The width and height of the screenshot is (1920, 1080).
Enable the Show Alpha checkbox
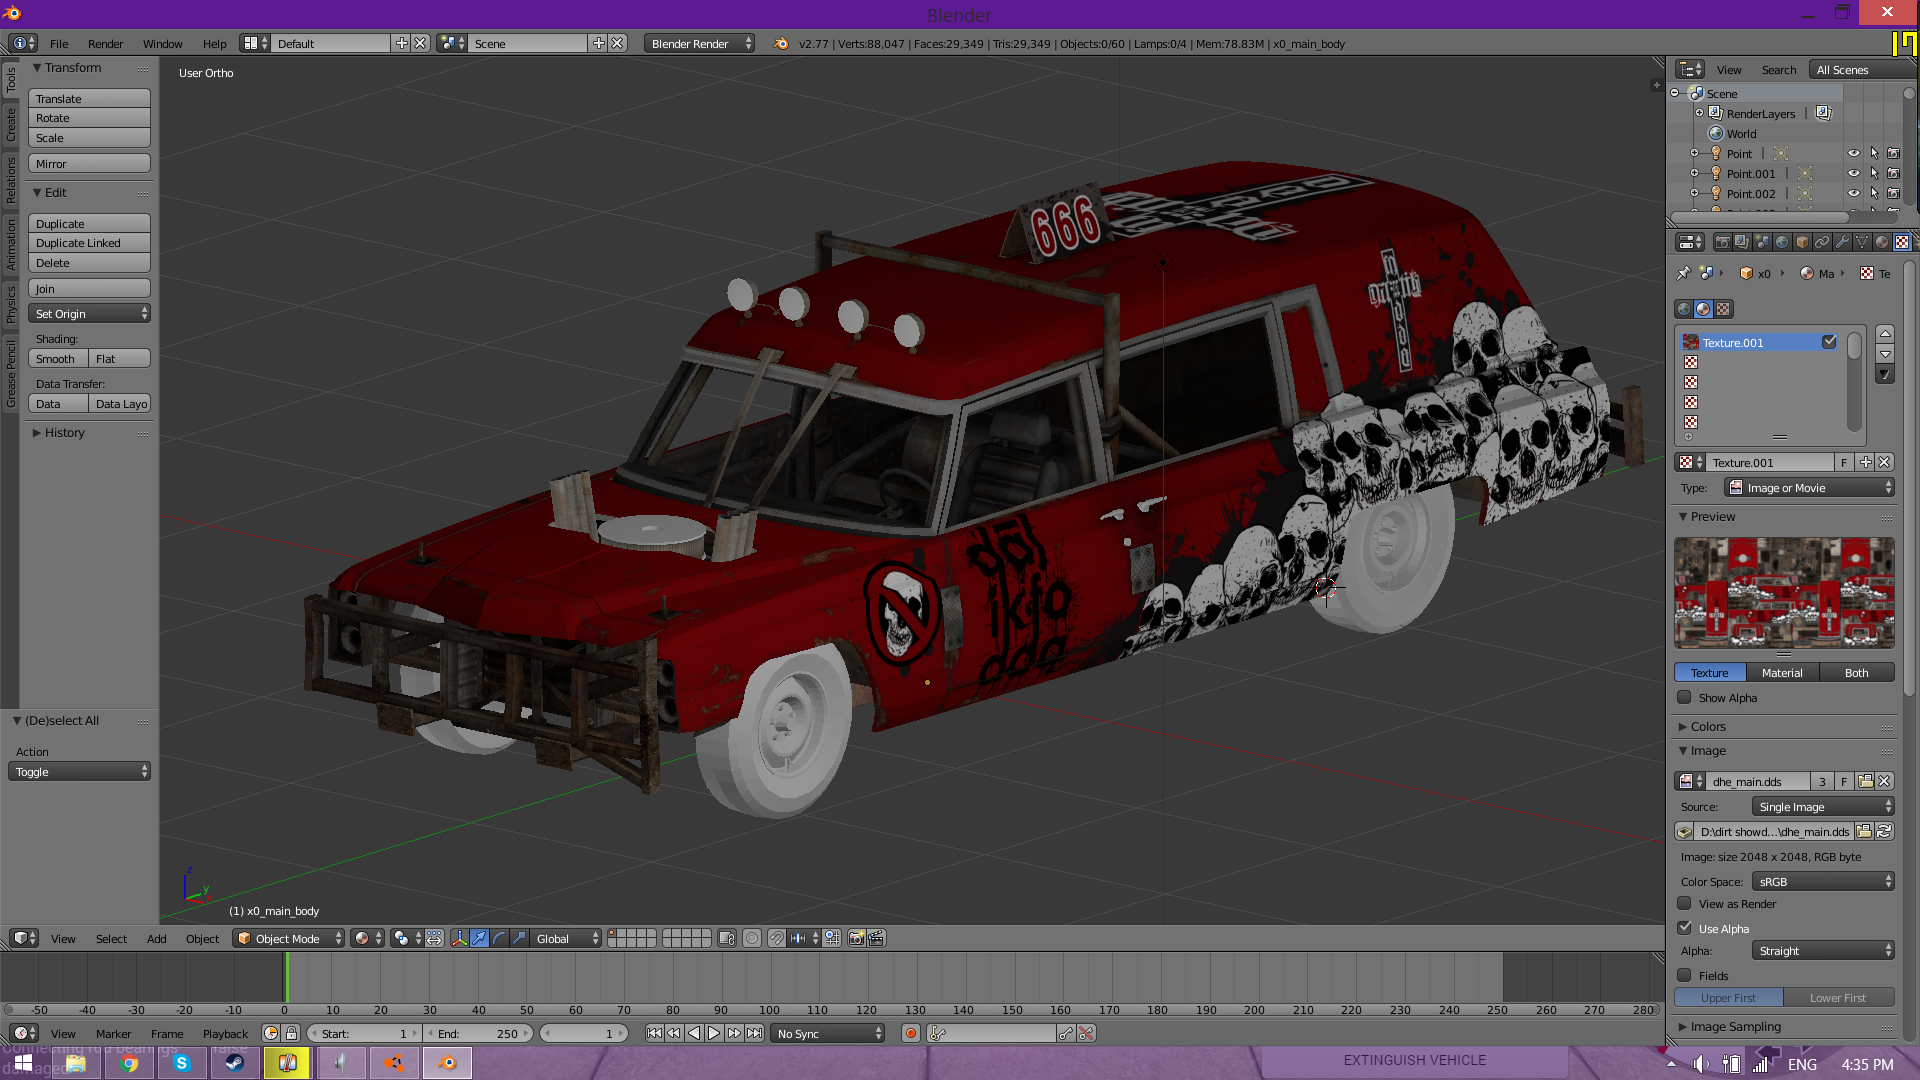(1685, 698)
